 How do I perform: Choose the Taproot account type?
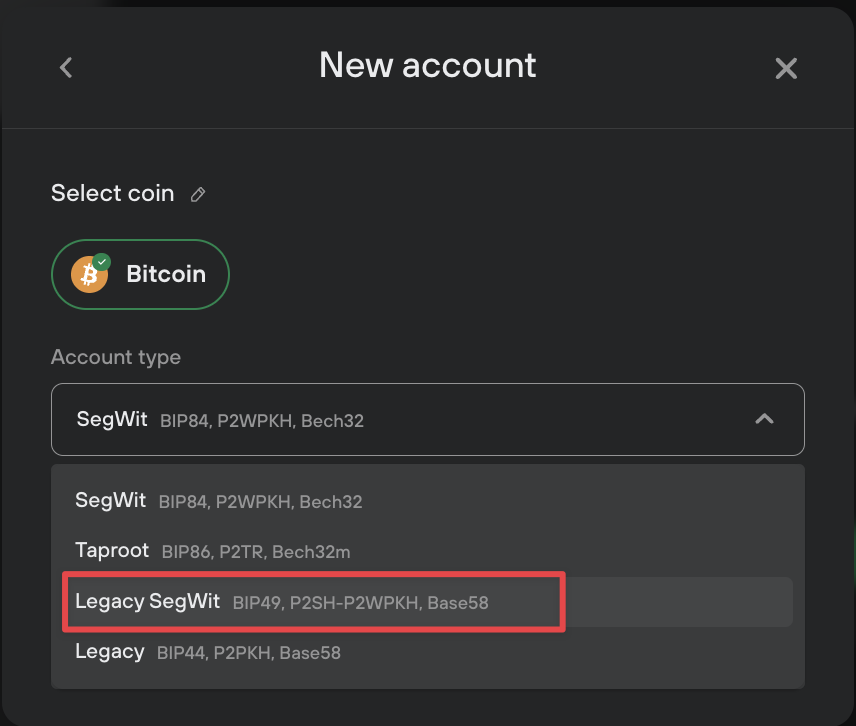click(x=427, y=551)
